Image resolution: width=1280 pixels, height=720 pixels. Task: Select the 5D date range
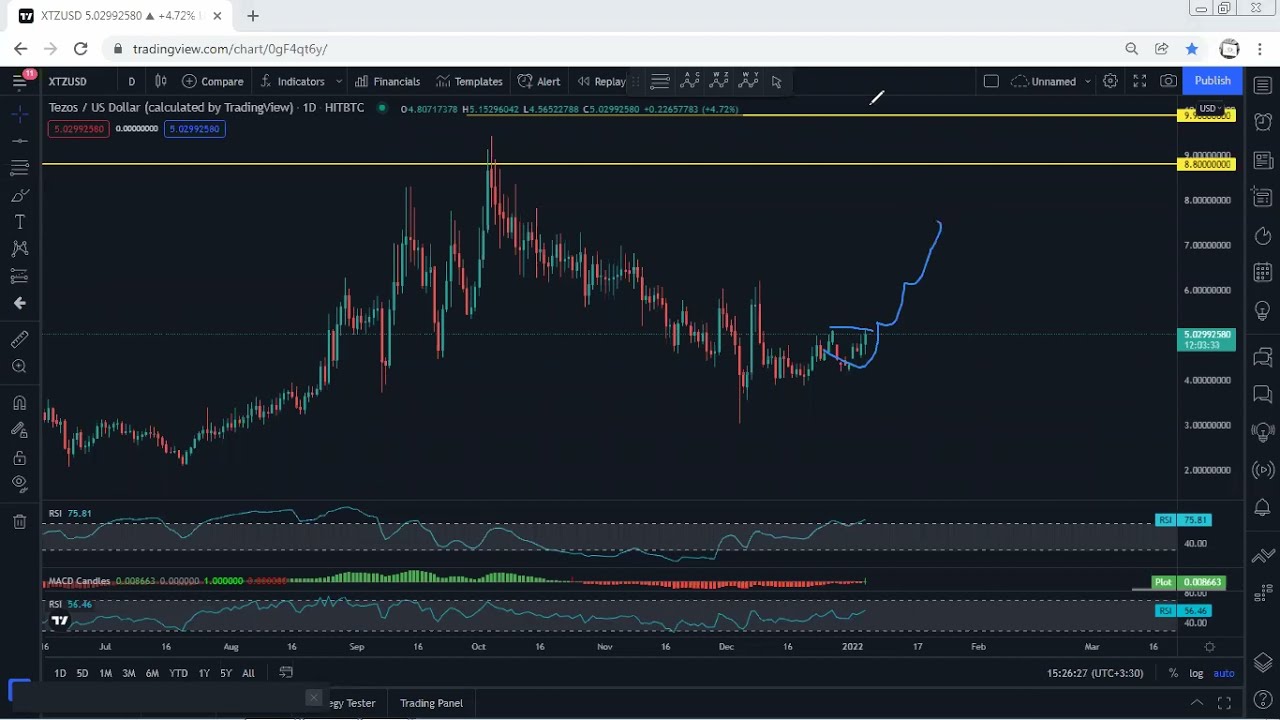[82, 673]
